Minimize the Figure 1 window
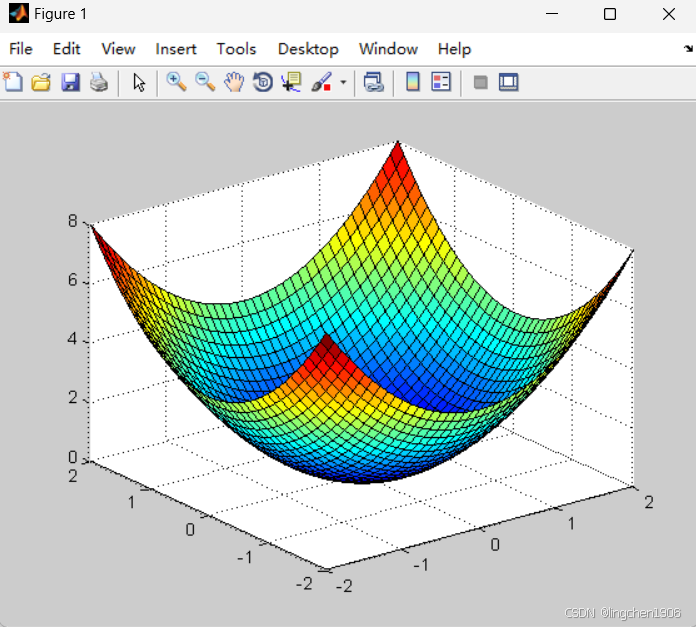This screenshot has height=627, width=696. 552,14
